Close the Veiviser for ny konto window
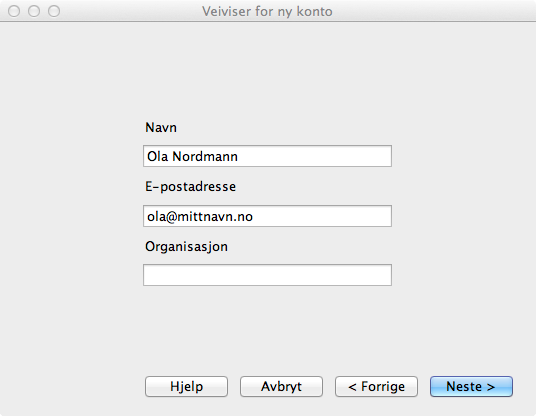 (14, 11)
